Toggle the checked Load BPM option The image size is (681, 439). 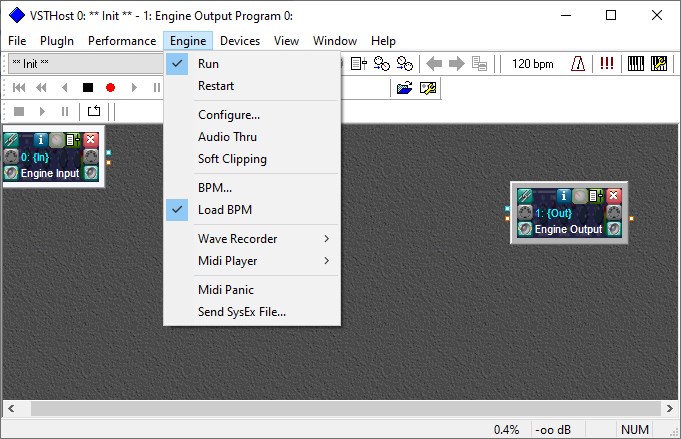[x=252, y=210]
